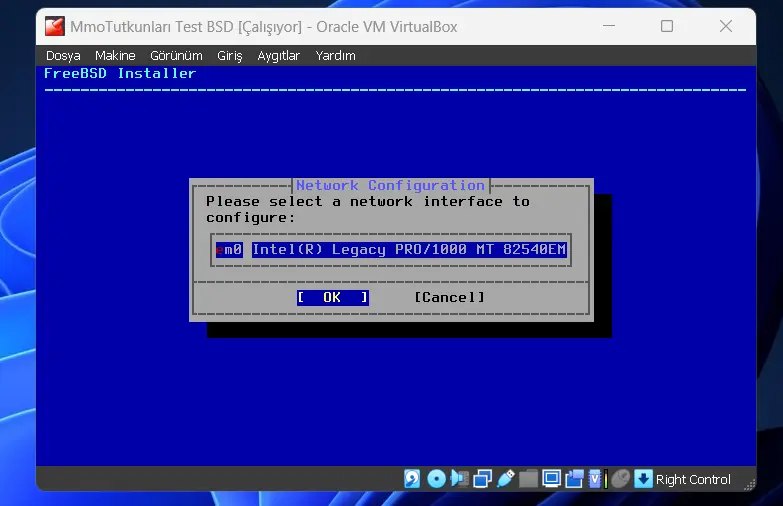Click the Intel(R) Legacy PRO/1000 description

click(409, 249)
